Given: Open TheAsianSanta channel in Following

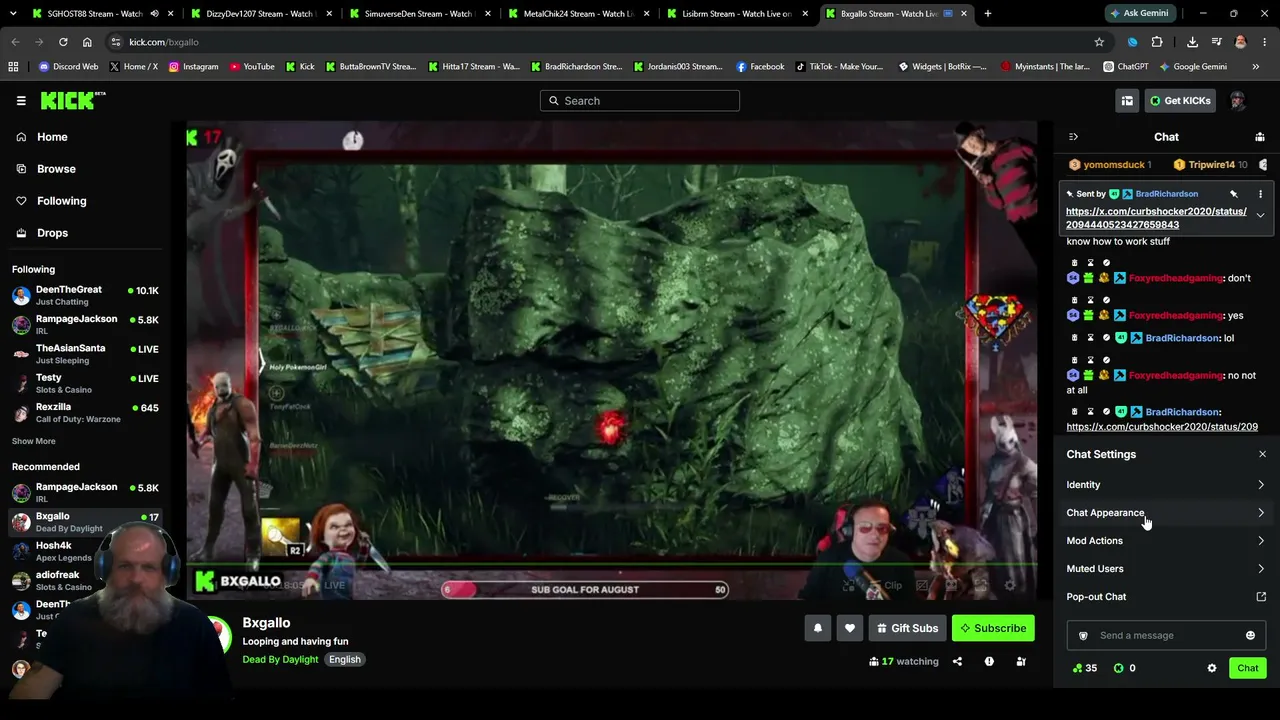Looking at the screenshot, I should coord(85,354).
